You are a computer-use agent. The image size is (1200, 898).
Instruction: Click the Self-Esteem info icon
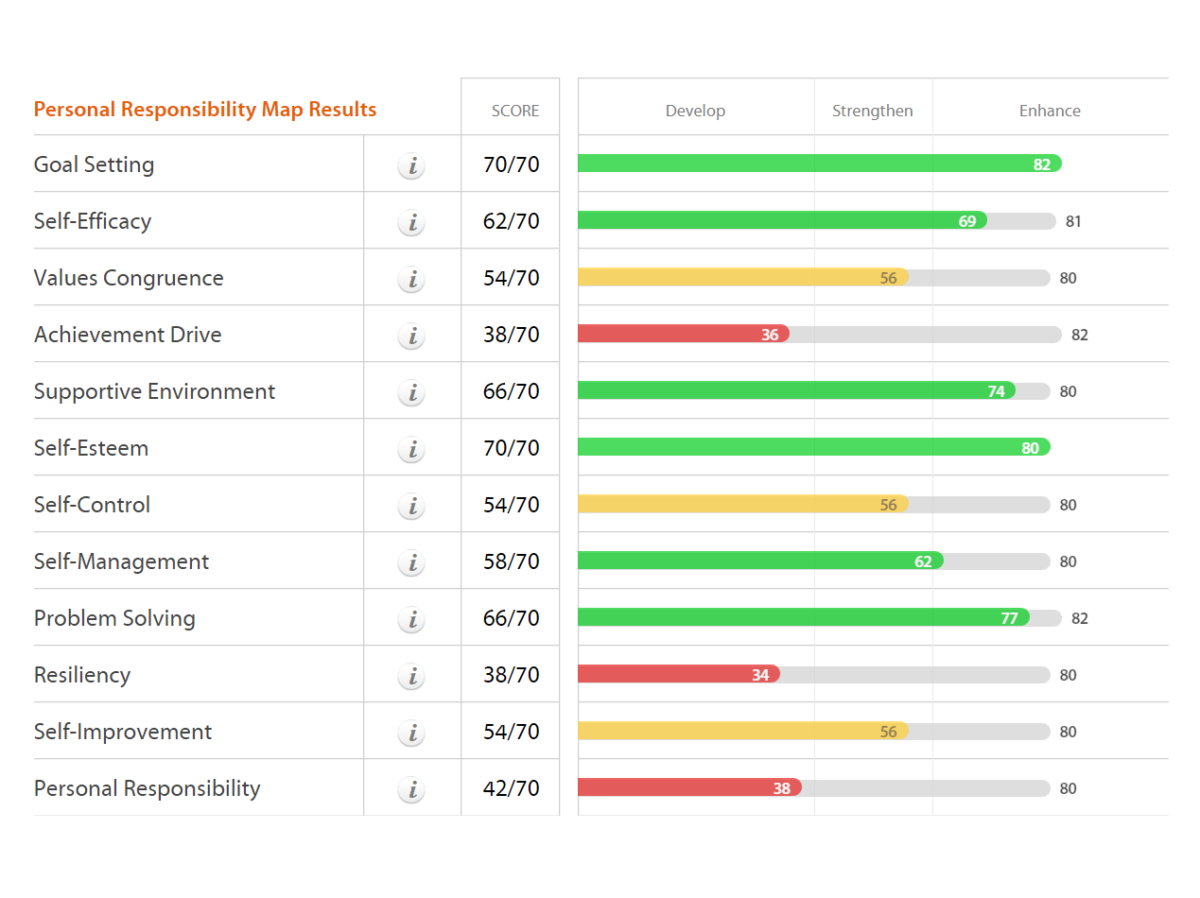point(411,449)
